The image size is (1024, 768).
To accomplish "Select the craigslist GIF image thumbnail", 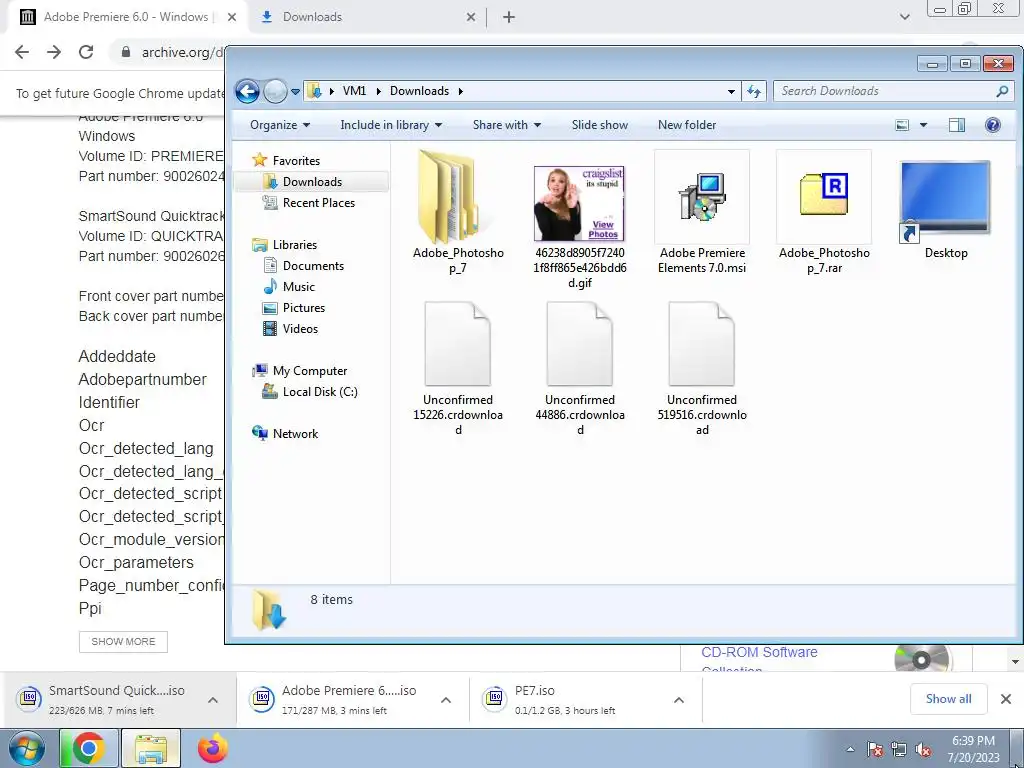I will pos(579,204).
